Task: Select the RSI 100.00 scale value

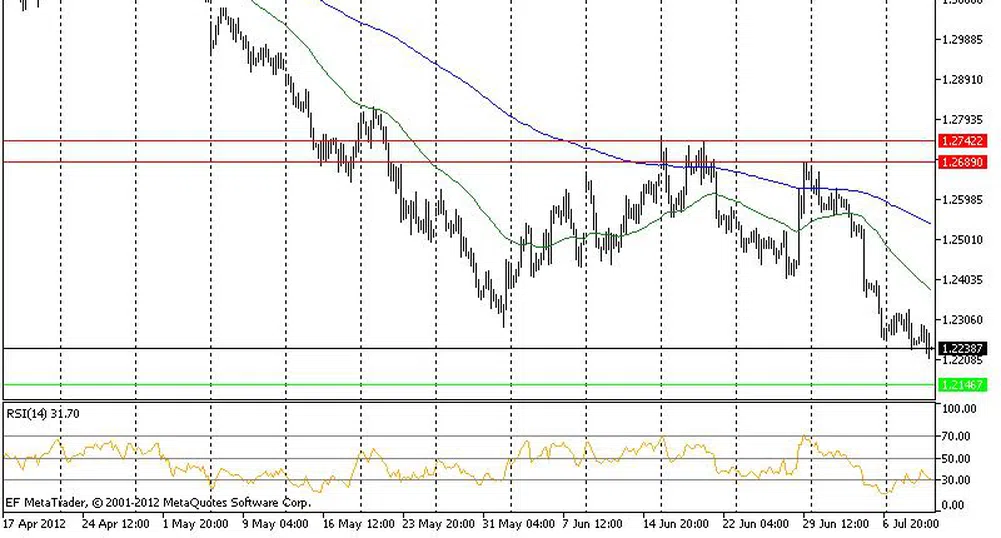Action: point(958,410)
